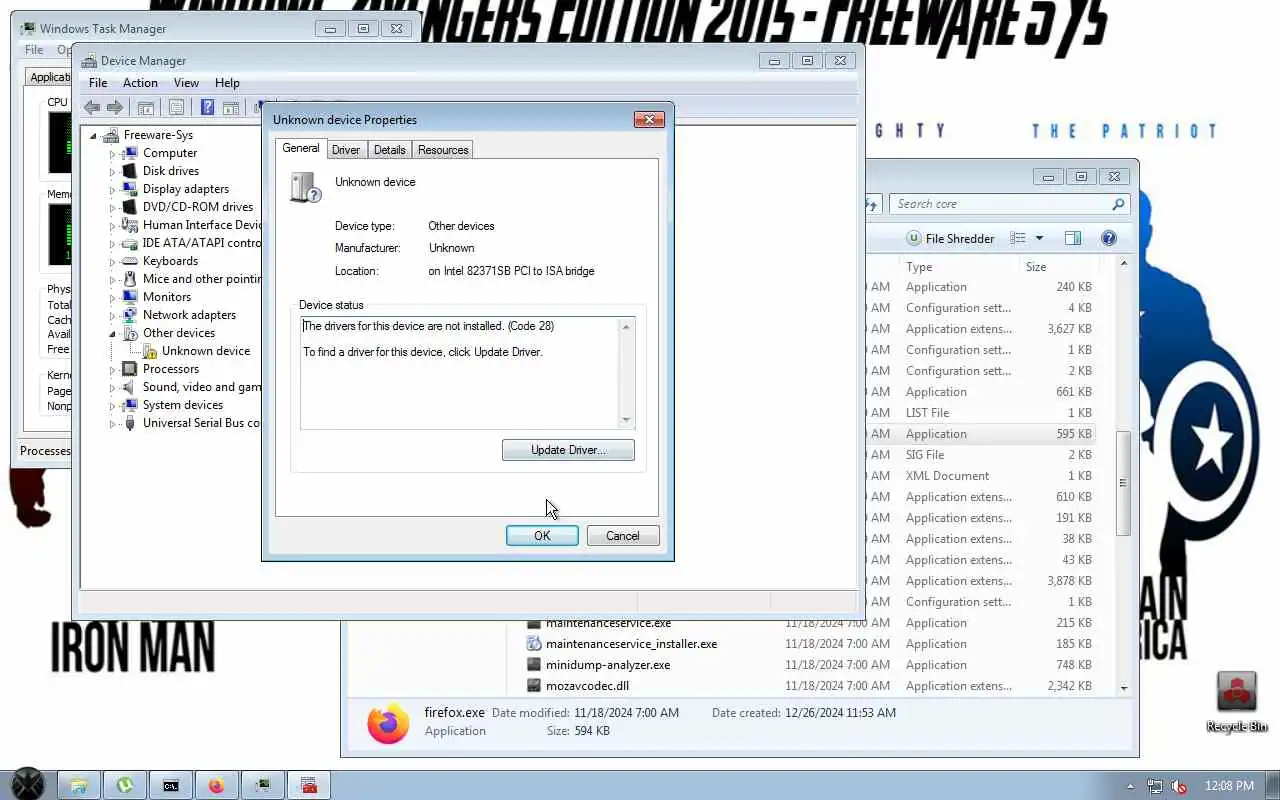Click the Recycle Bin desktop icon
1280x800 pixels.
[x=1237, y=702]
